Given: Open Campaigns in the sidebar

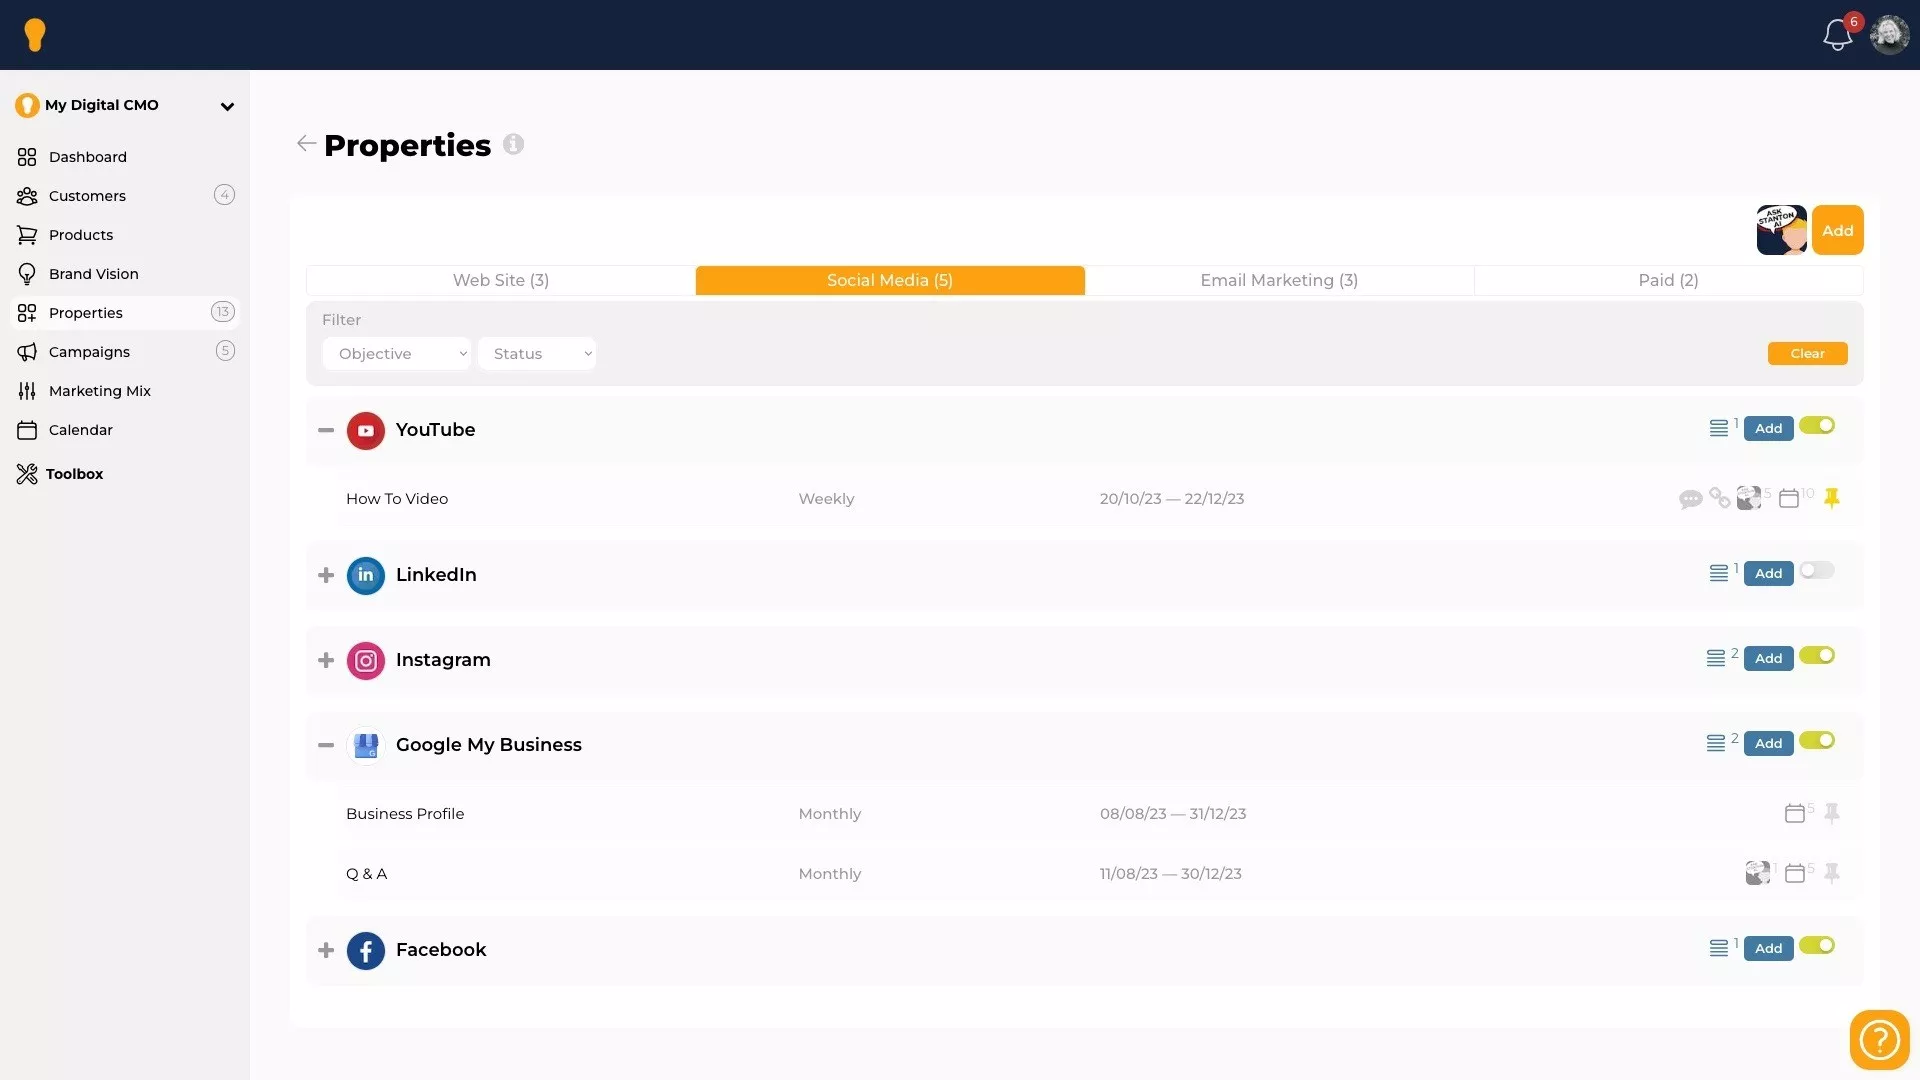Looking at the screenshot, I should [89, 352].
